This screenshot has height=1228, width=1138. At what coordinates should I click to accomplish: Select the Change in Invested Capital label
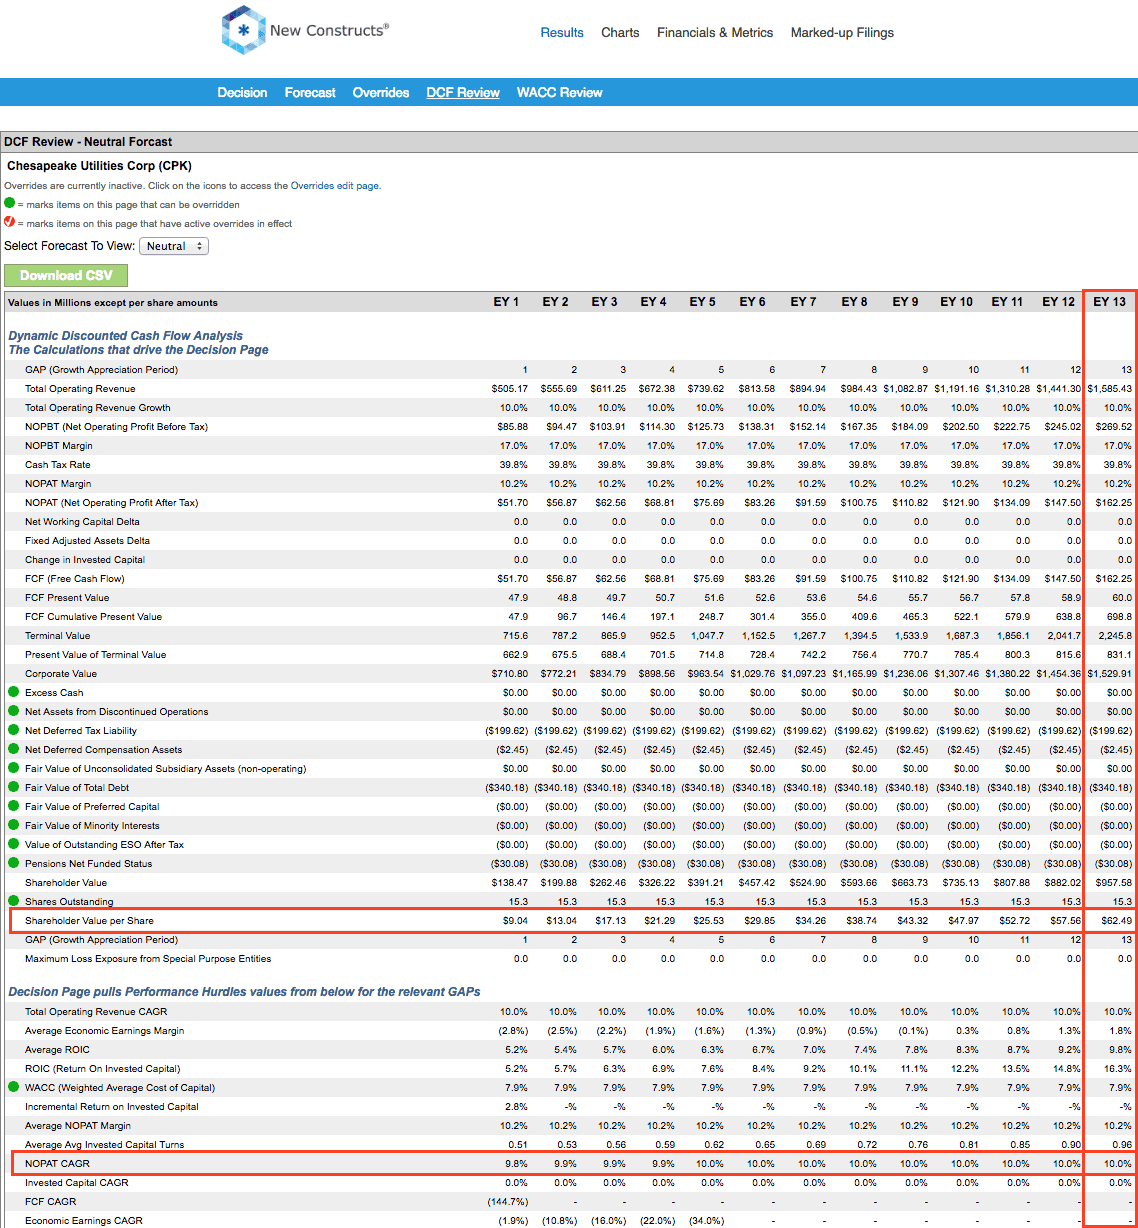point(85,559)
